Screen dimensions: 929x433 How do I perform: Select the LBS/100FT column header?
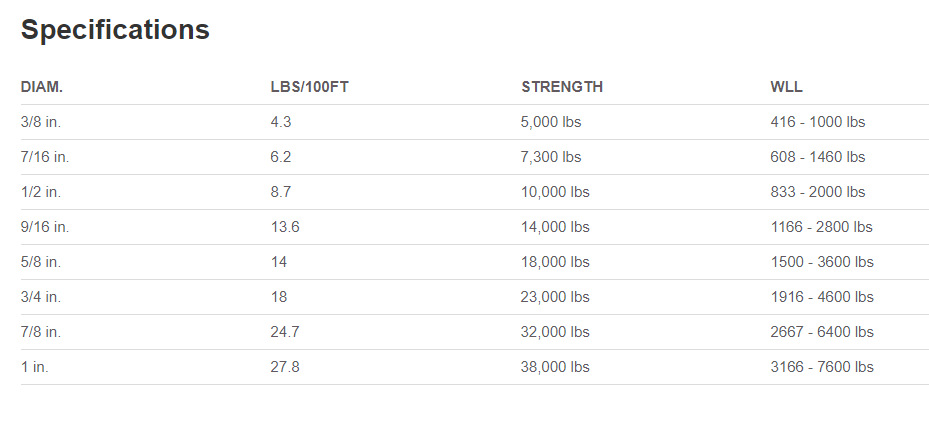tap(309, 87)
